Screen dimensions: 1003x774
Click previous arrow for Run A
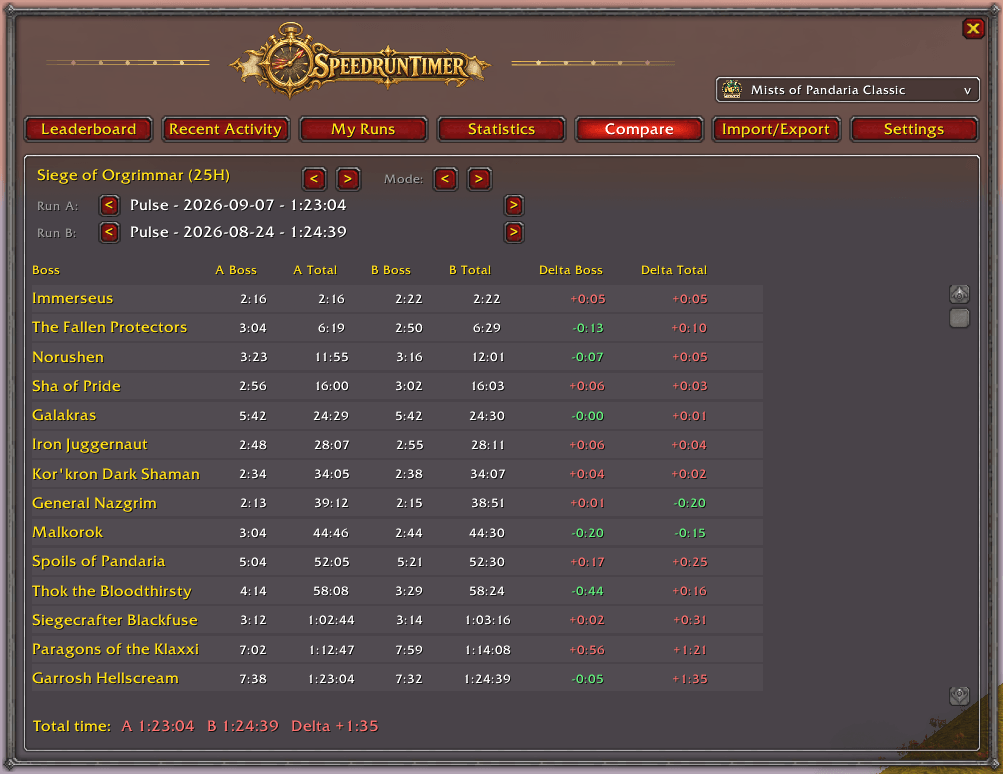[x=109, y=205]
